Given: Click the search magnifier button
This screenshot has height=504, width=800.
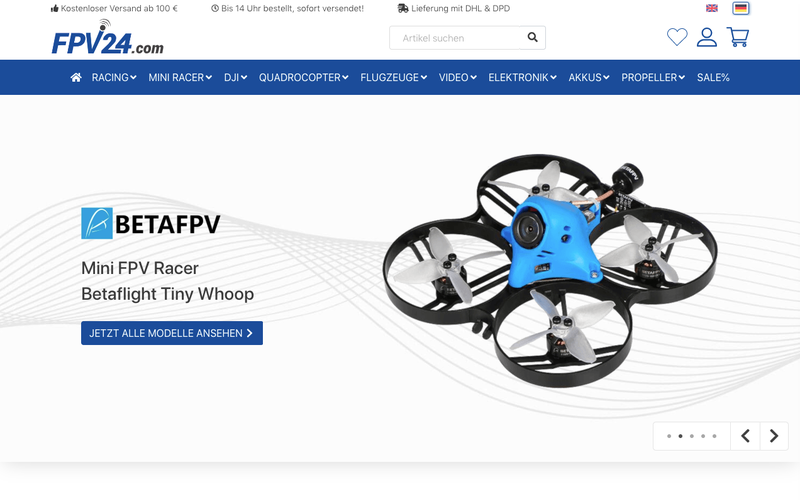Looking at the screenshot, I should (x=532, y=37).
